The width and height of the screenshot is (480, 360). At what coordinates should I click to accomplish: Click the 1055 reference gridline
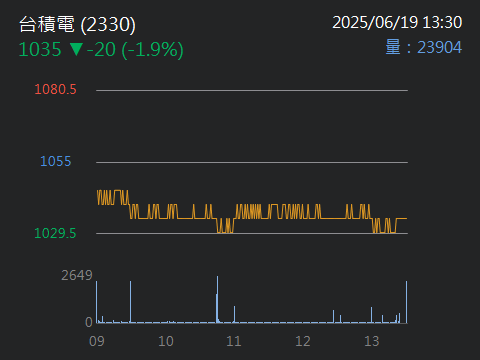pyautogui.click(x=252, y=162)
